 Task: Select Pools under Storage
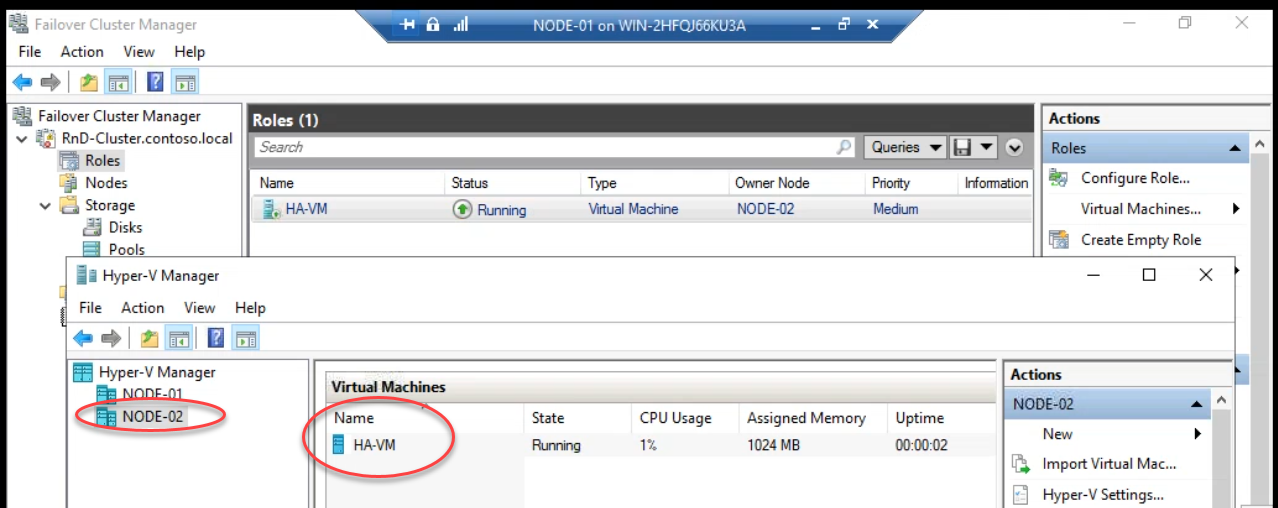tap(126, 250)
